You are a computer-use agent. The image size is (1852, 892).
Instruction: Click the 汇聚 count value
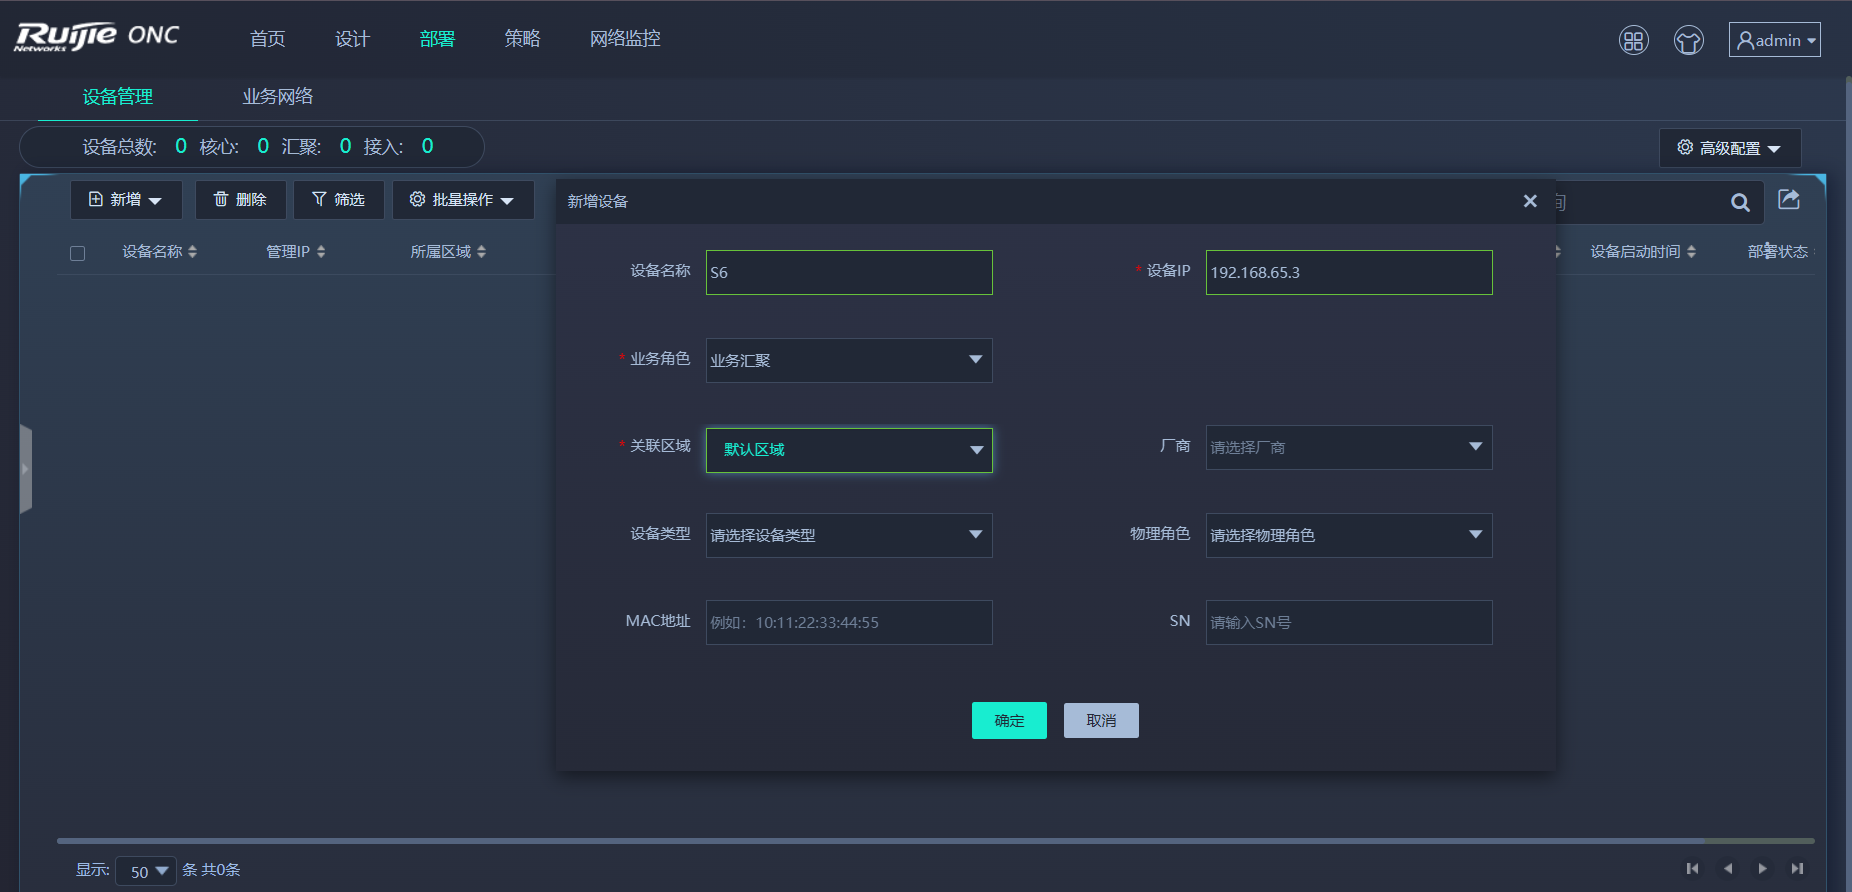pyautogui.click(x=345, y=146)
